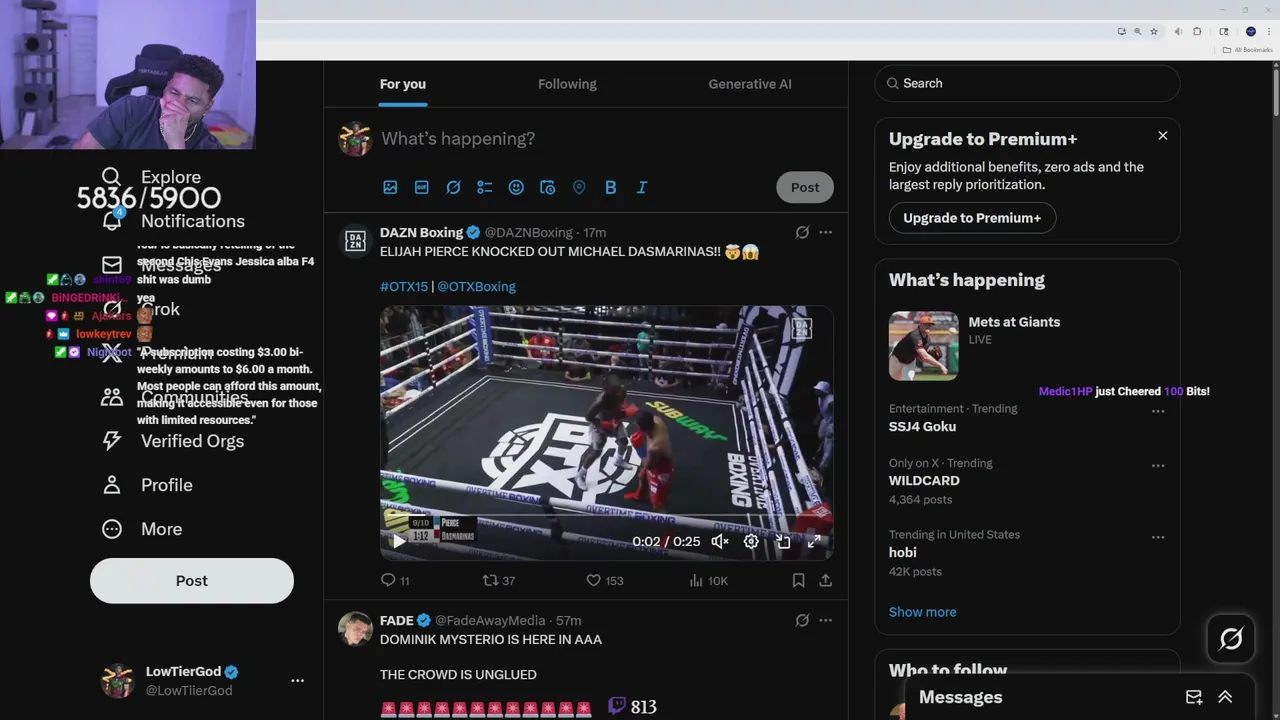
Task: Open more options for hobi trend
Action: click(1158, 537)
